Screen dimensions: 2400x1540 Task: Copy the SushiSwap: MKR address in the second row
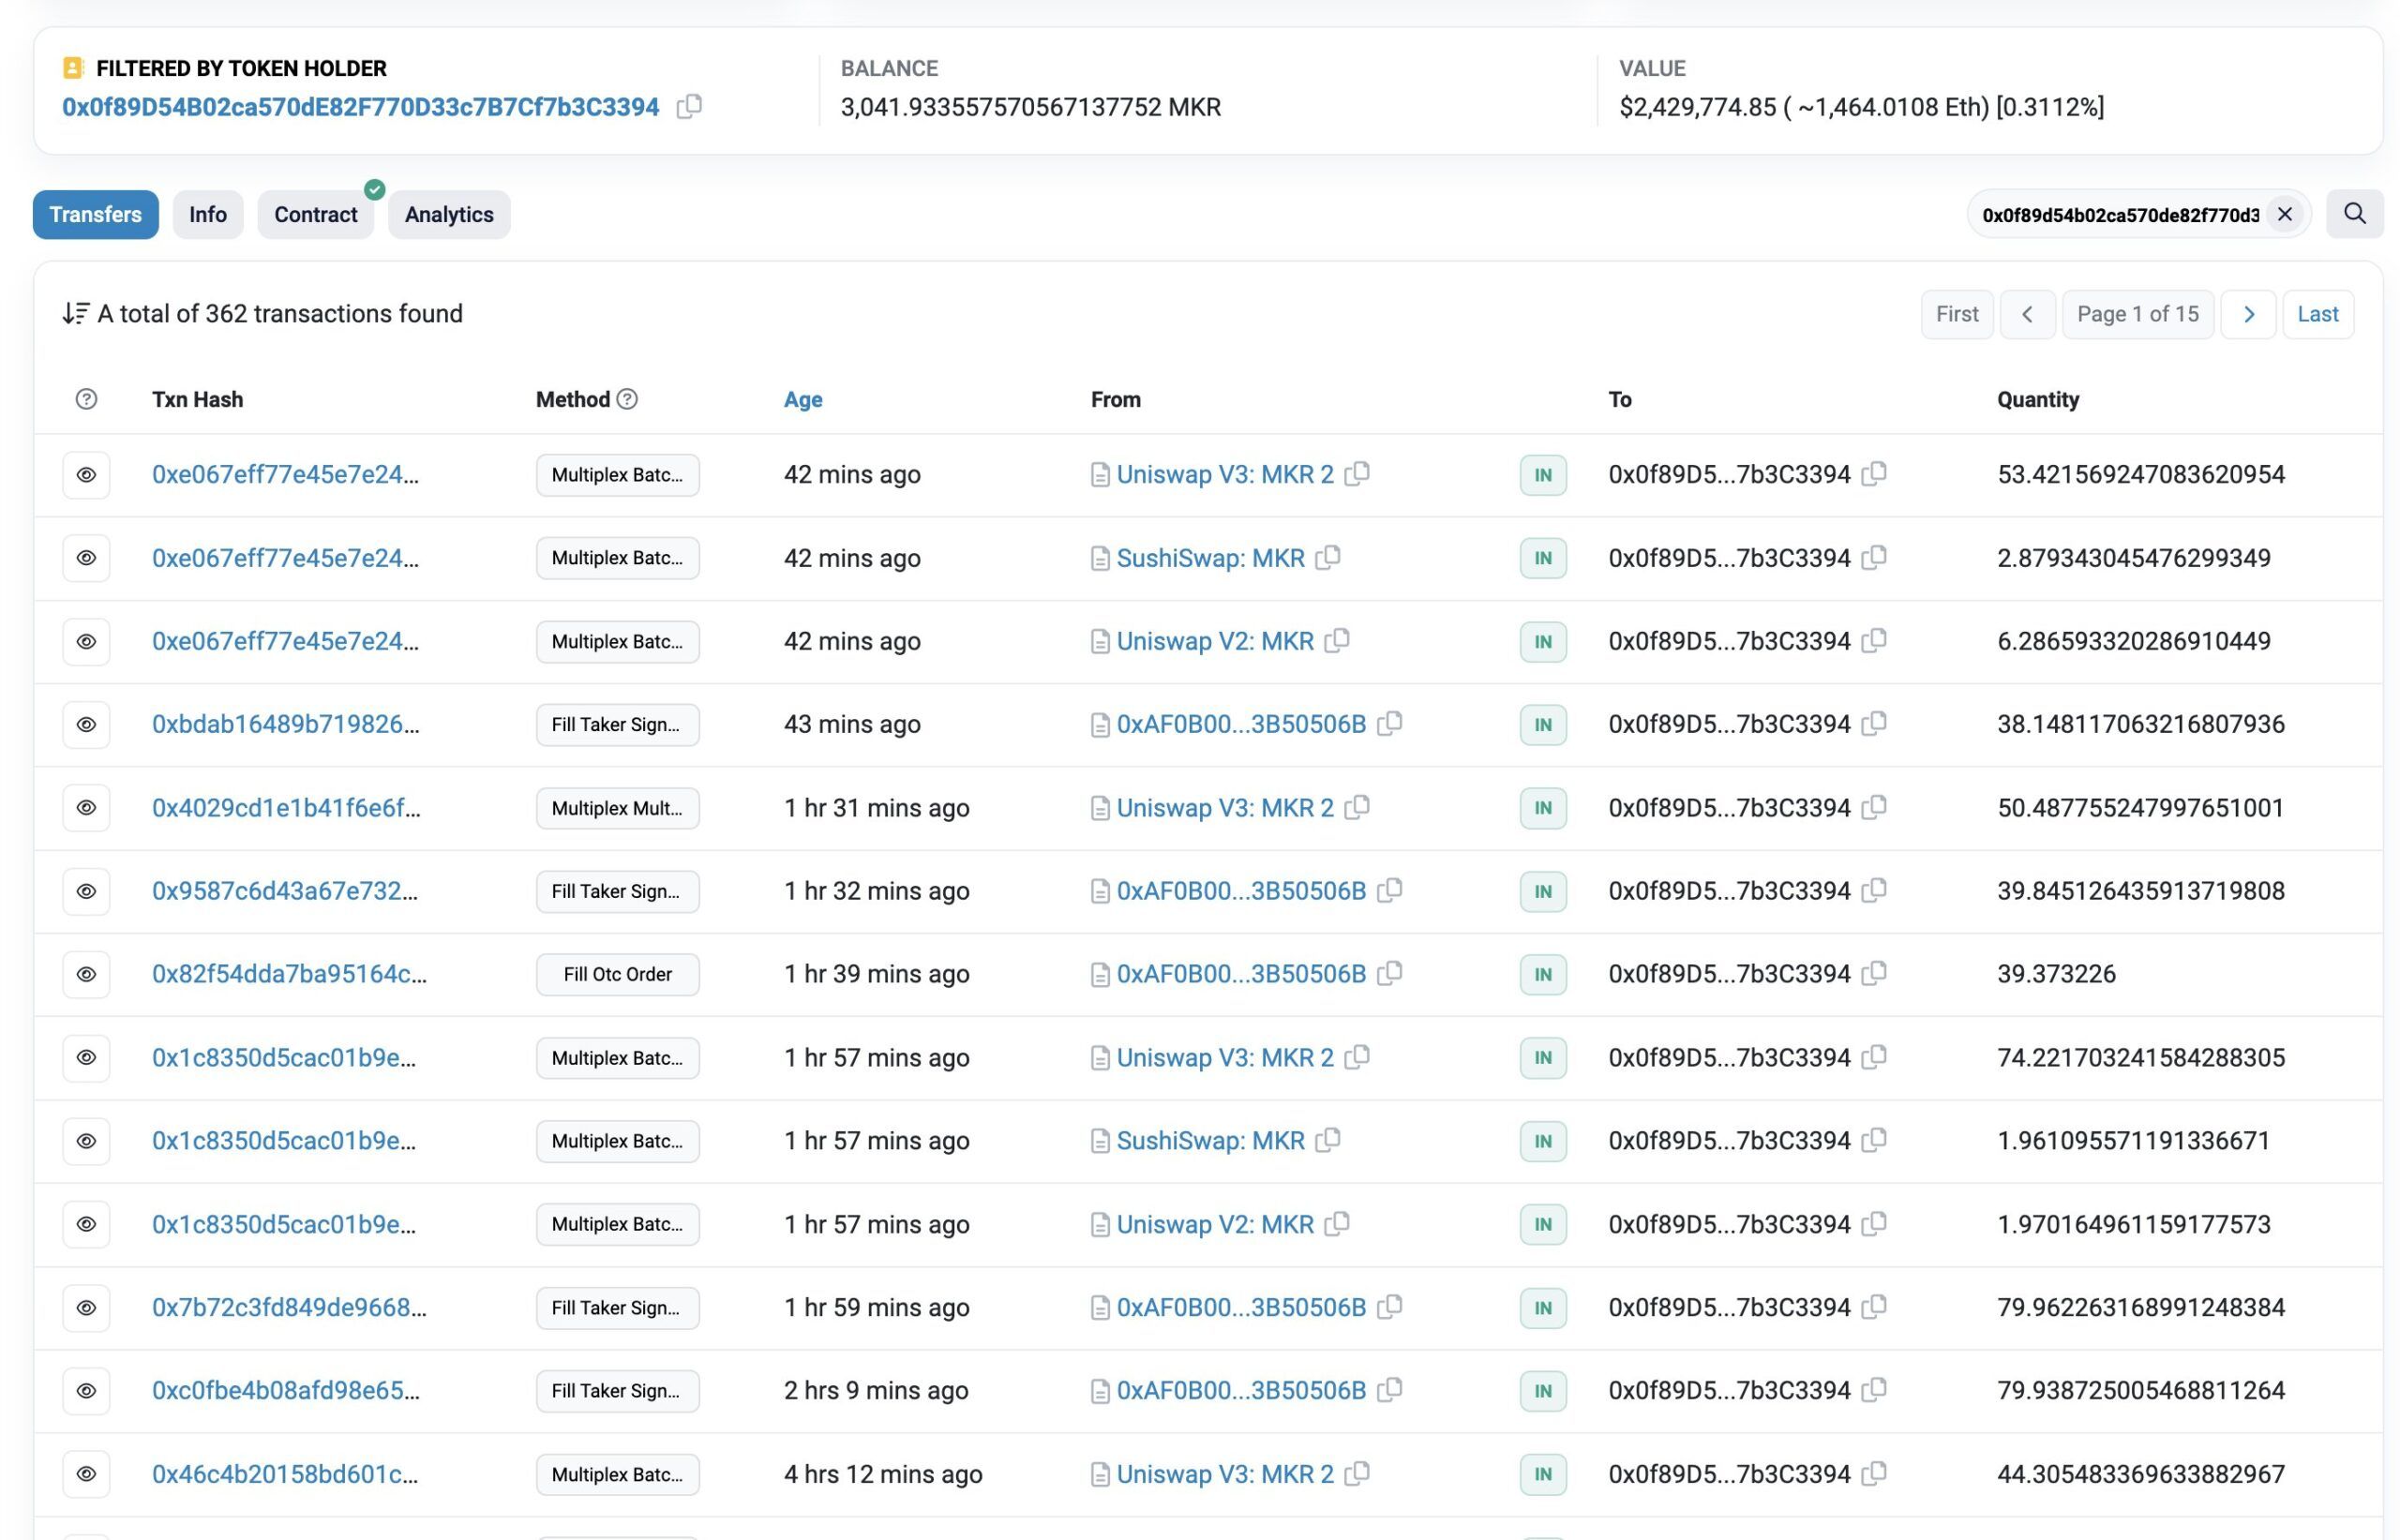(x=1328, y=557)
